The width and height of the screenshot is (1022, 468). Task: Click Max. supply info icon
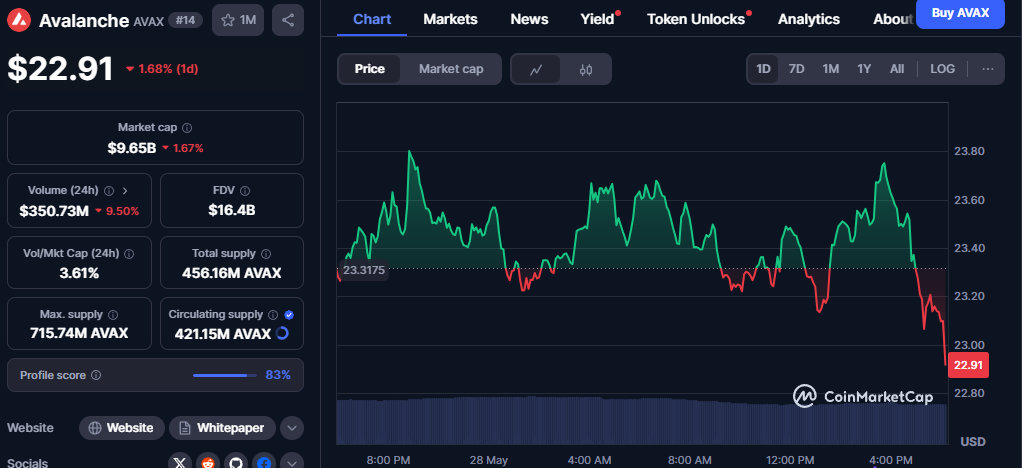click(113, 315)
